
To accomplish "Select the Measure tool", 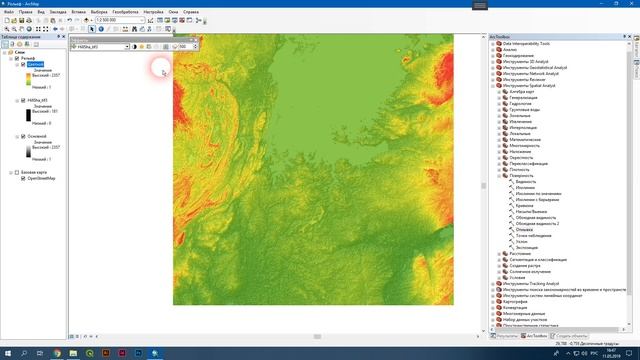I will pyautogui.click(x=125, y=29).
